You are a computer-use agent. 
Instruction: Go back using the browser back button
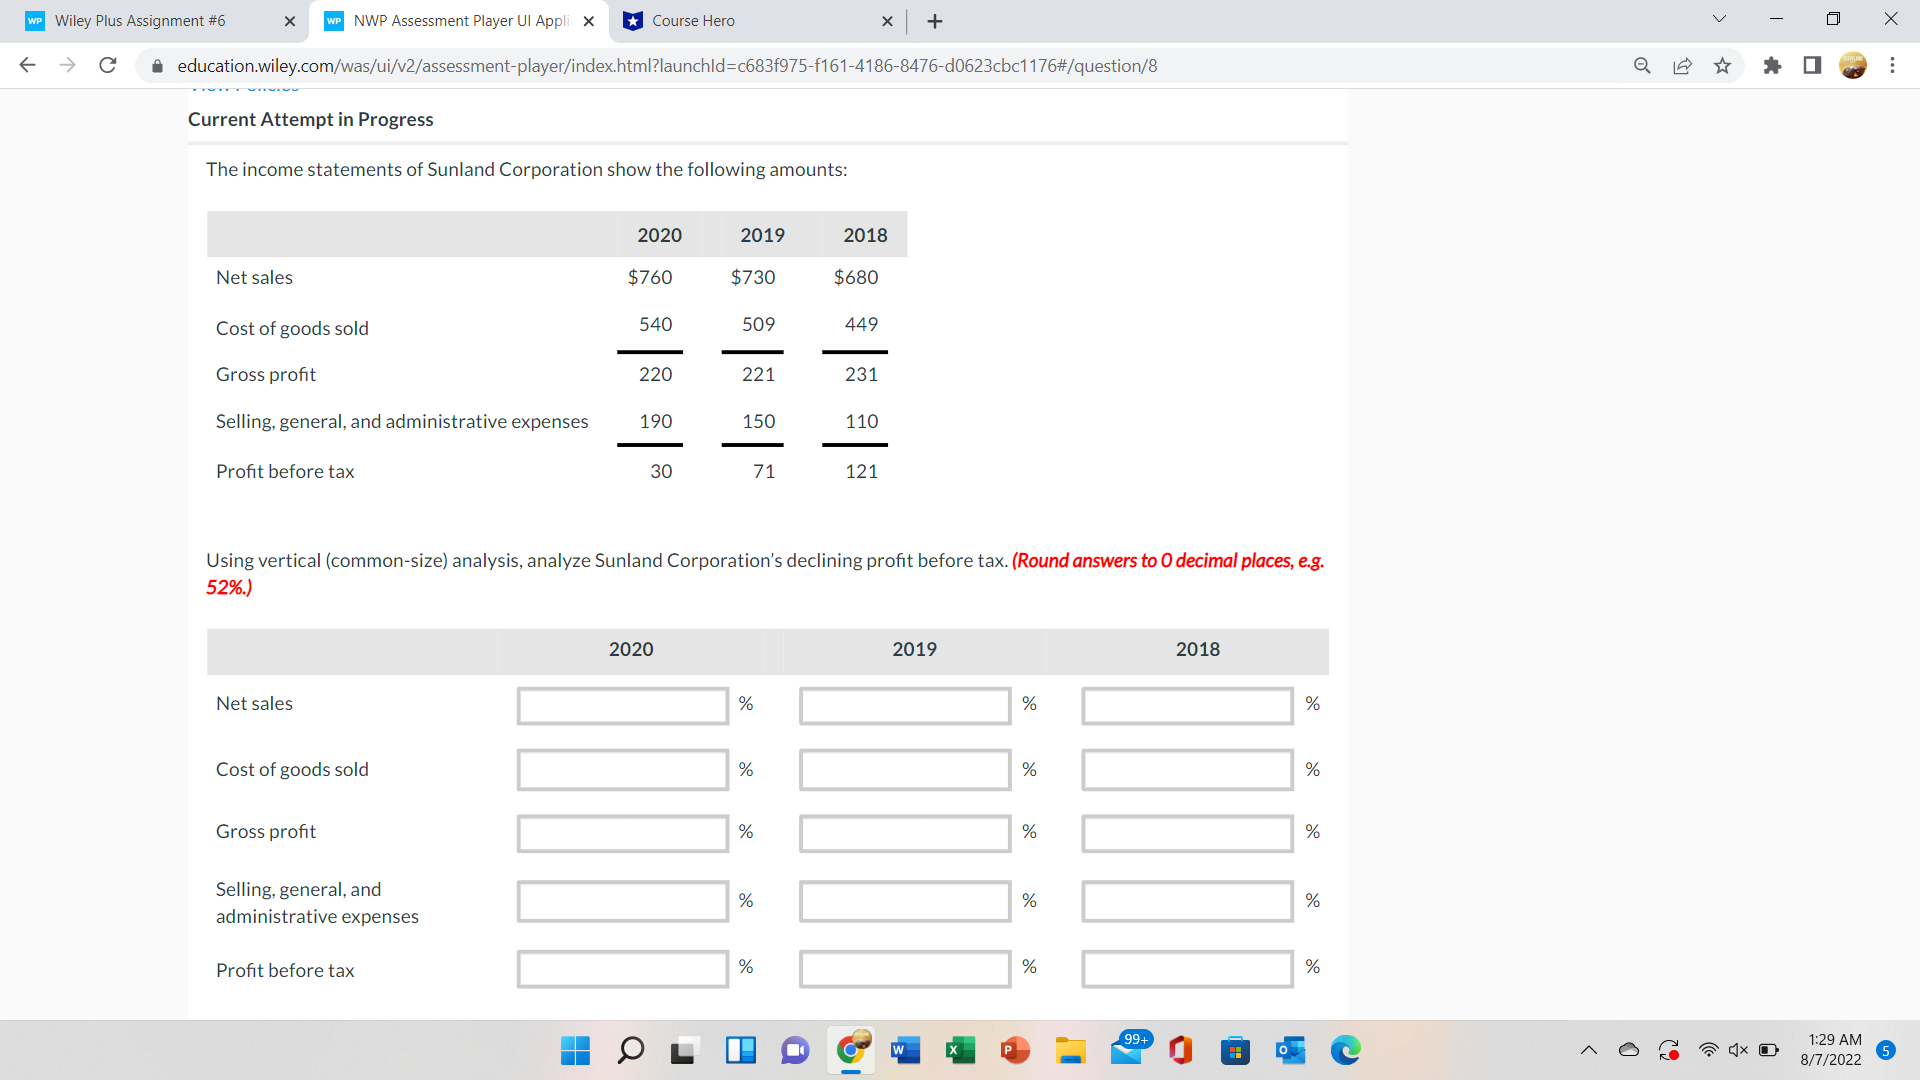27,65
